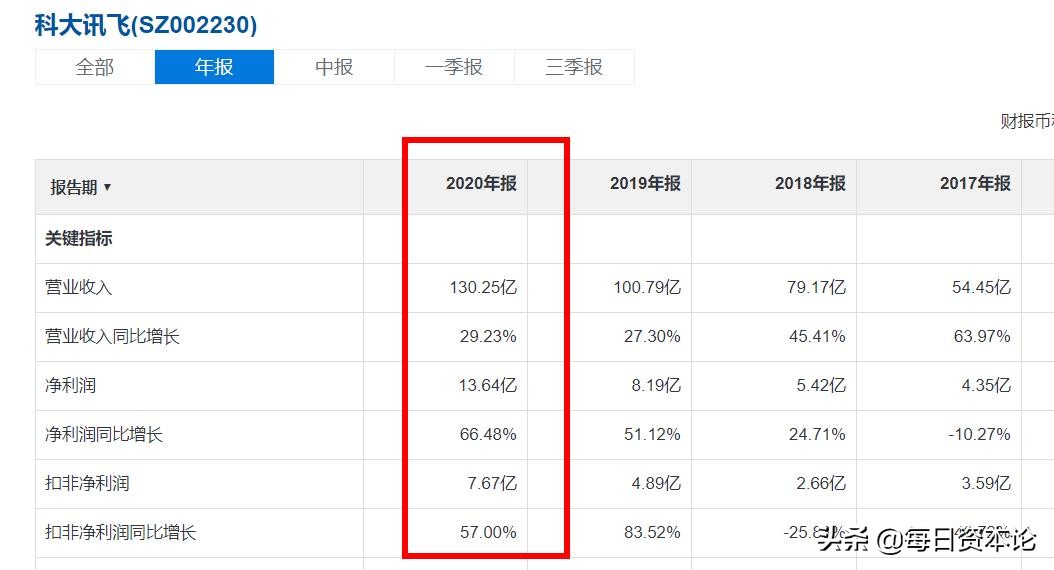Select the 2020年报 column header
The image size is (1054, 570).
[x=481, y=184]
